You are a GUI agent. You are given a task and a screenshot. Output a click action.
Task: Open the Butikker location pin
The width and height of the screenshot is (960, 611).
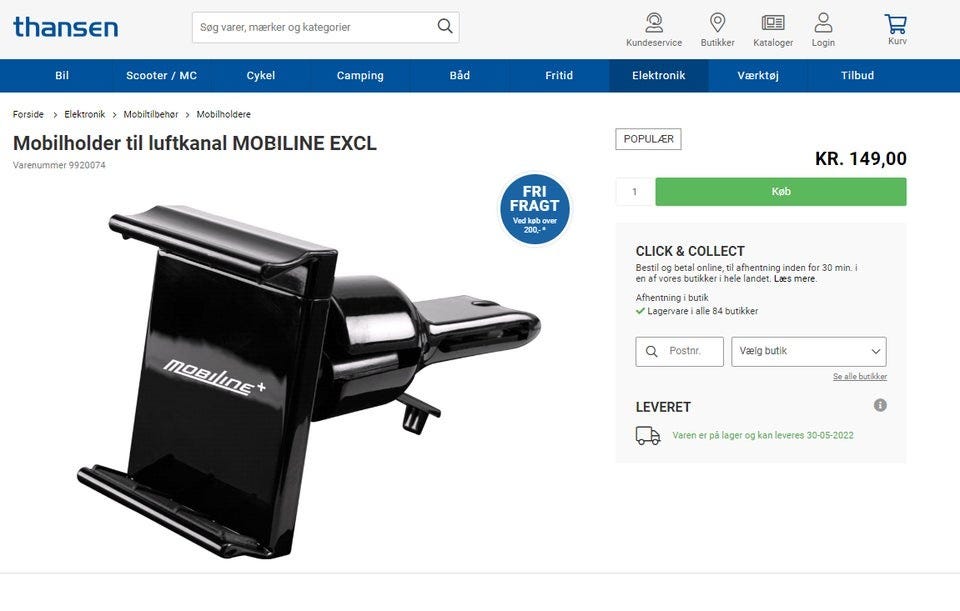tap(718, 23)
